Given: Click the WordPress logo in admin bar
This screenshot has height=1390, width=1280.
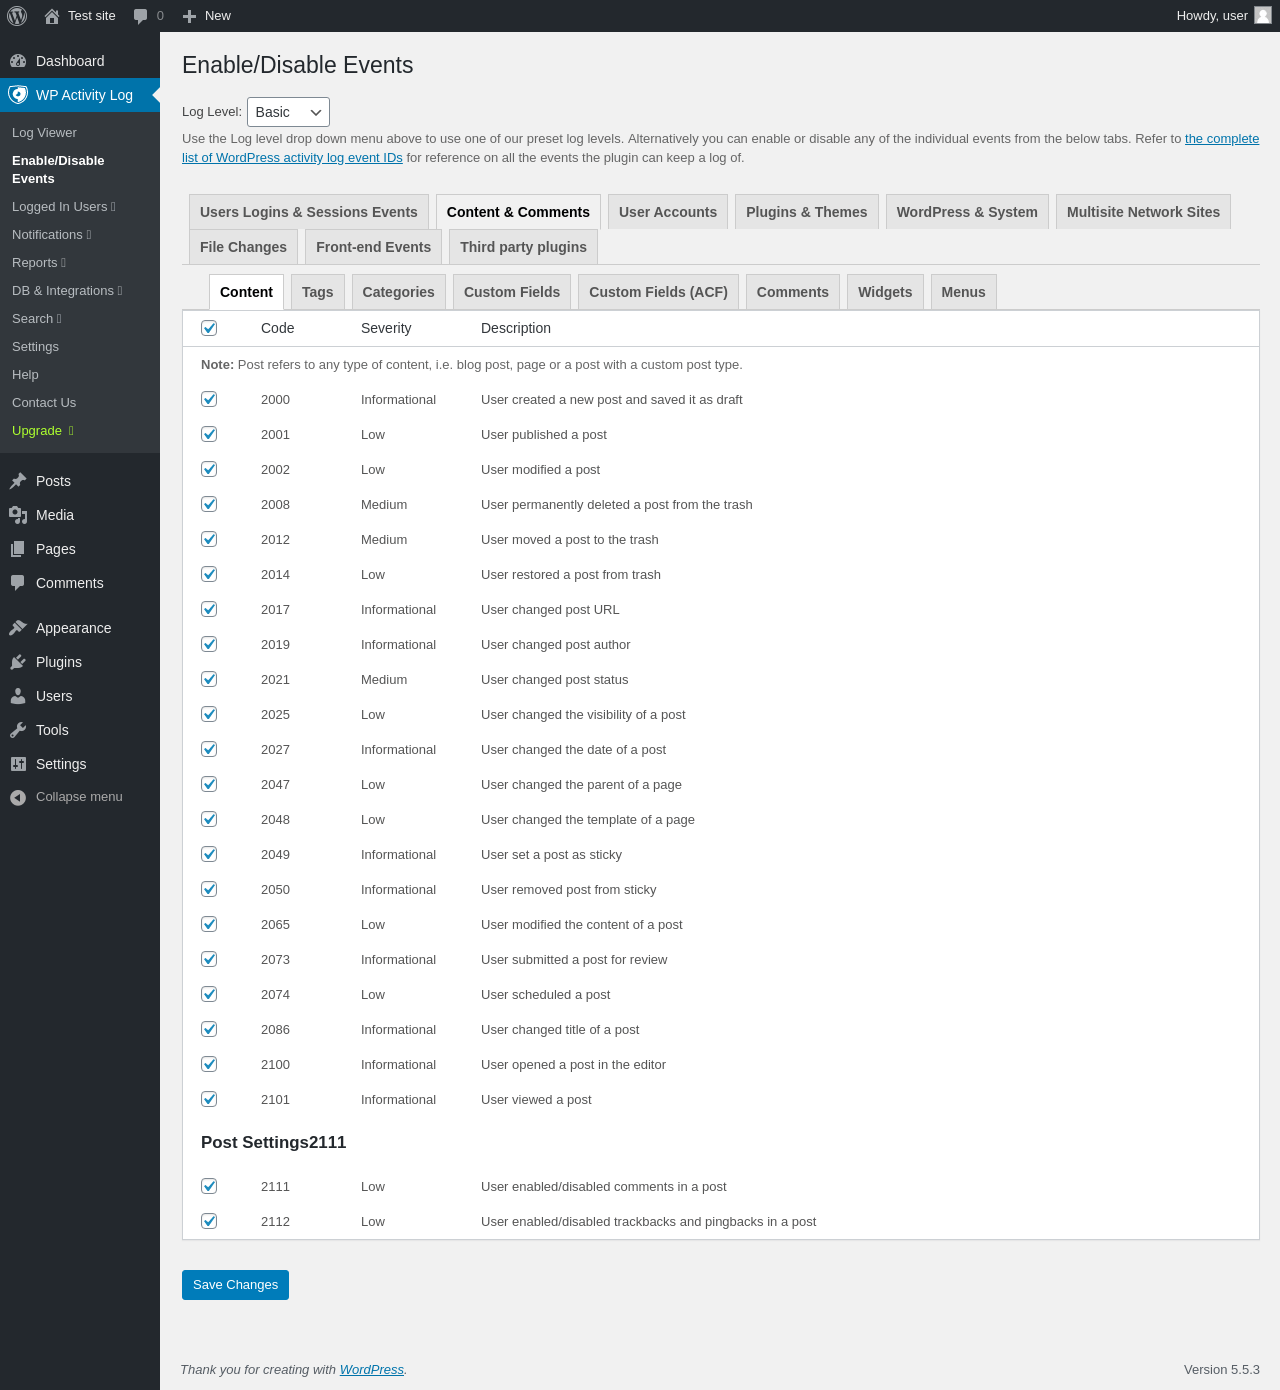Looking at the screenshot, I should pyautogui.click(x=17, y=16).
